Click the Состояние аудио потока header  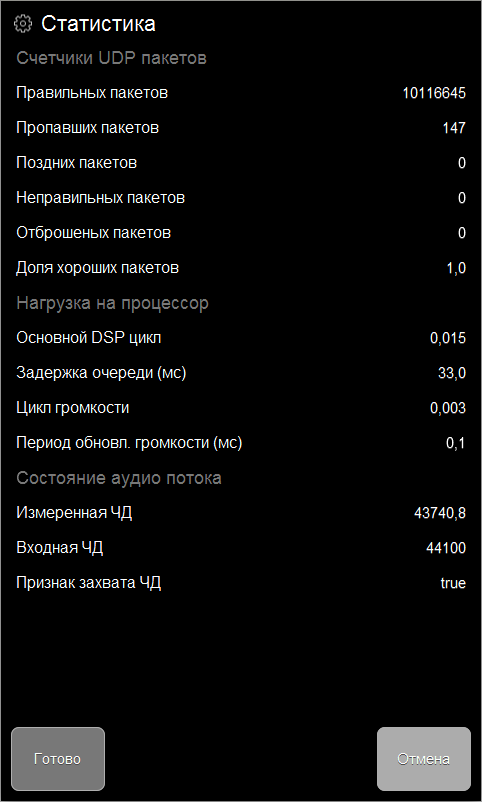coord(119,478)
